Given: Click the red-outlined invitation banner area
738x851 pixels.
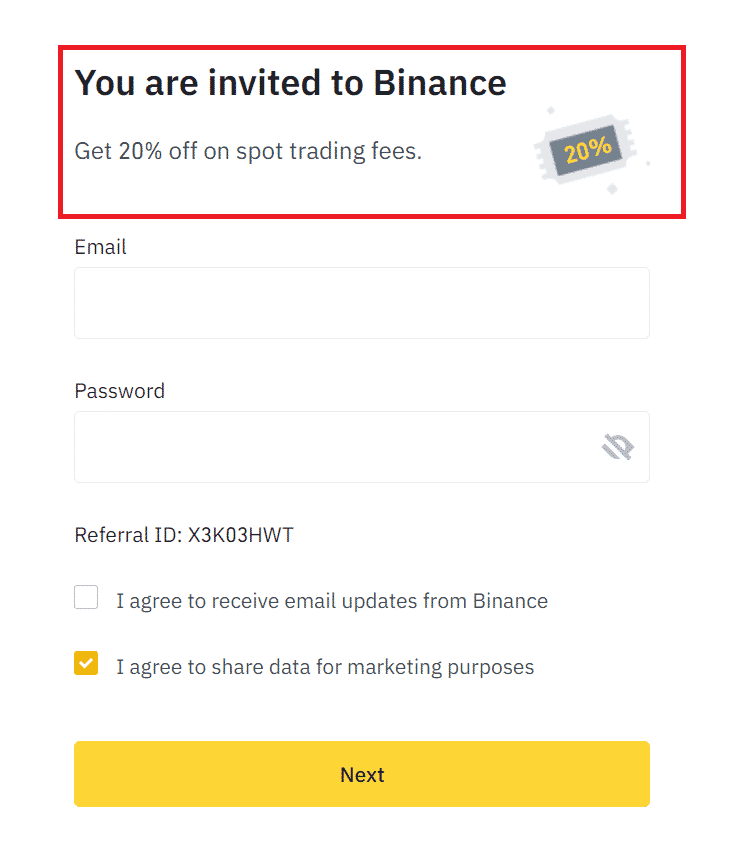Looking at the screenshot, I should [370, 131].
